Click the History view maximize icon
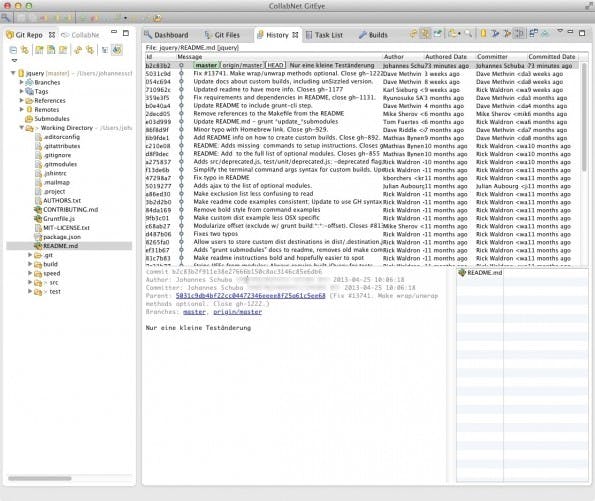595x501 pixels. (x=582, y=33)
